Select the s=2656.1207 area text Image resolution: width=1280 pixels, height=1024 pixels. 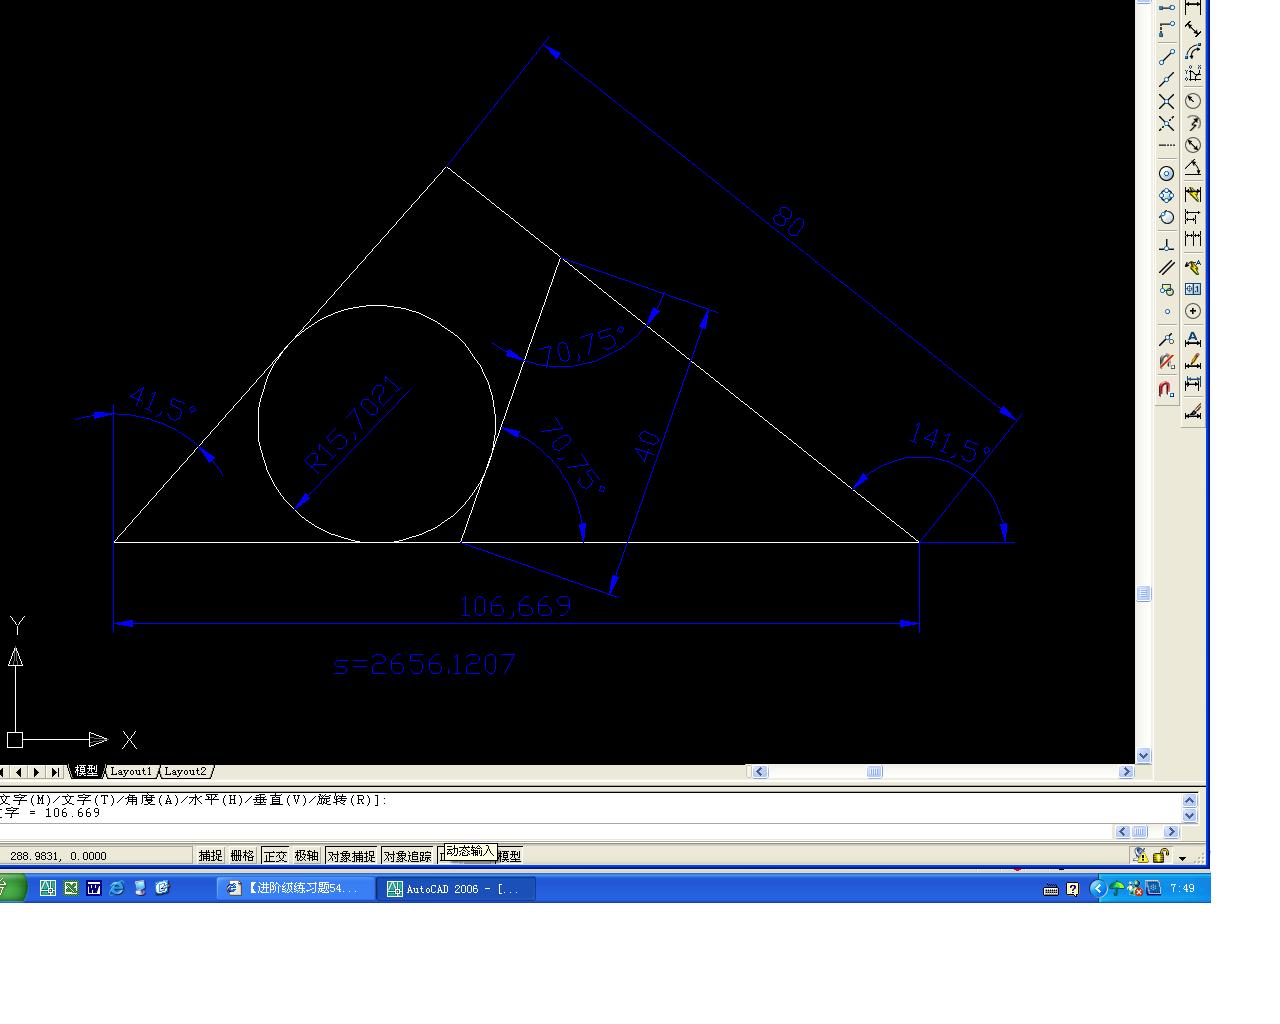(x=424, y=664)
